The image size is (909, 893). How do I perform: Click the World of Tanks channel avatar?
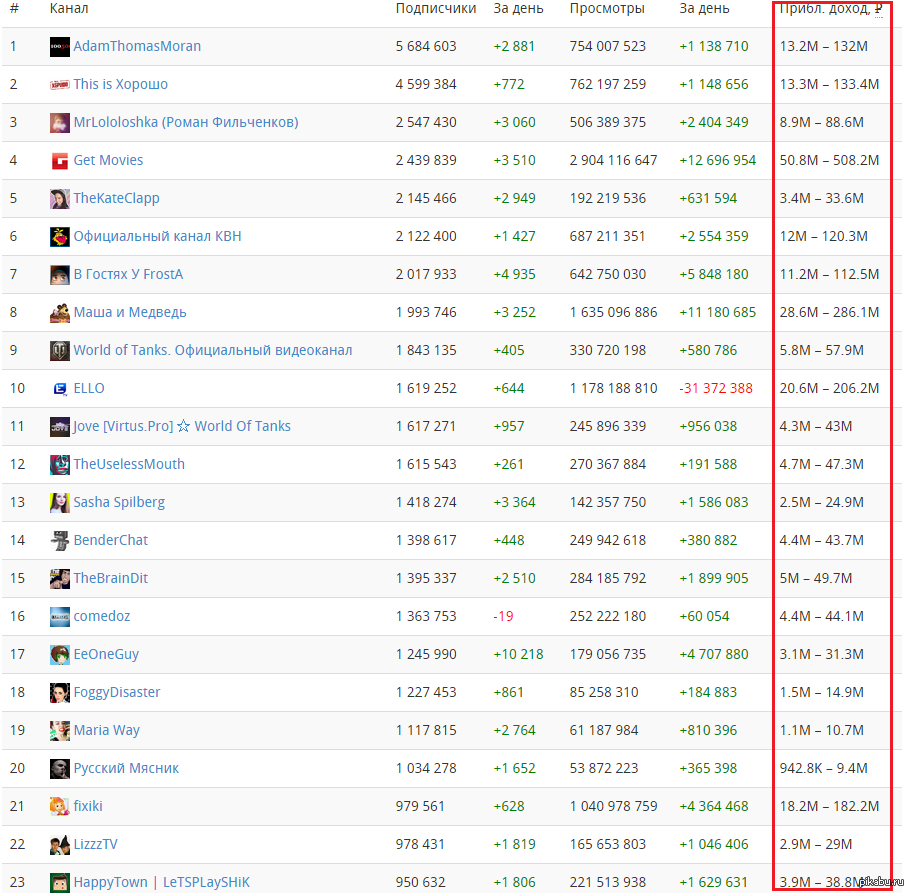tap(60, 350)
